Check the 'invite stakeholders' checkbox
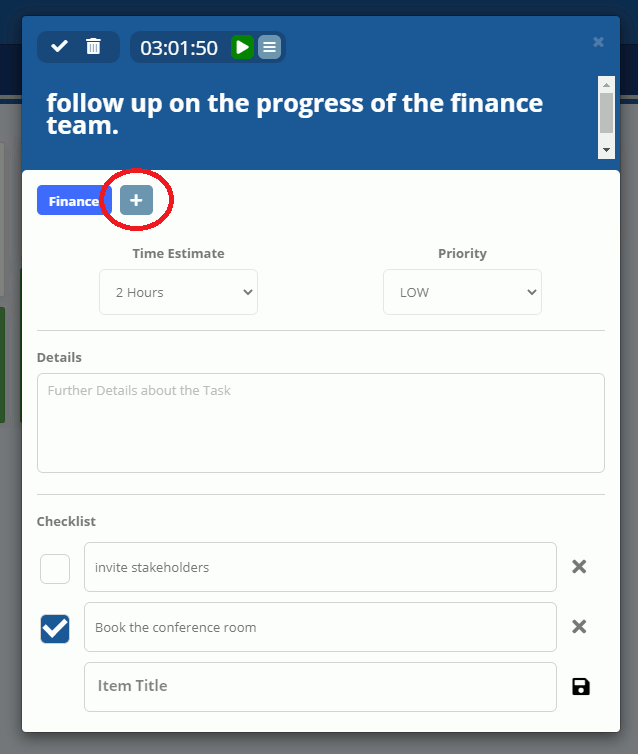Image resolution: width=638 pixels, height=754 pixels. [x=55, y=568]
